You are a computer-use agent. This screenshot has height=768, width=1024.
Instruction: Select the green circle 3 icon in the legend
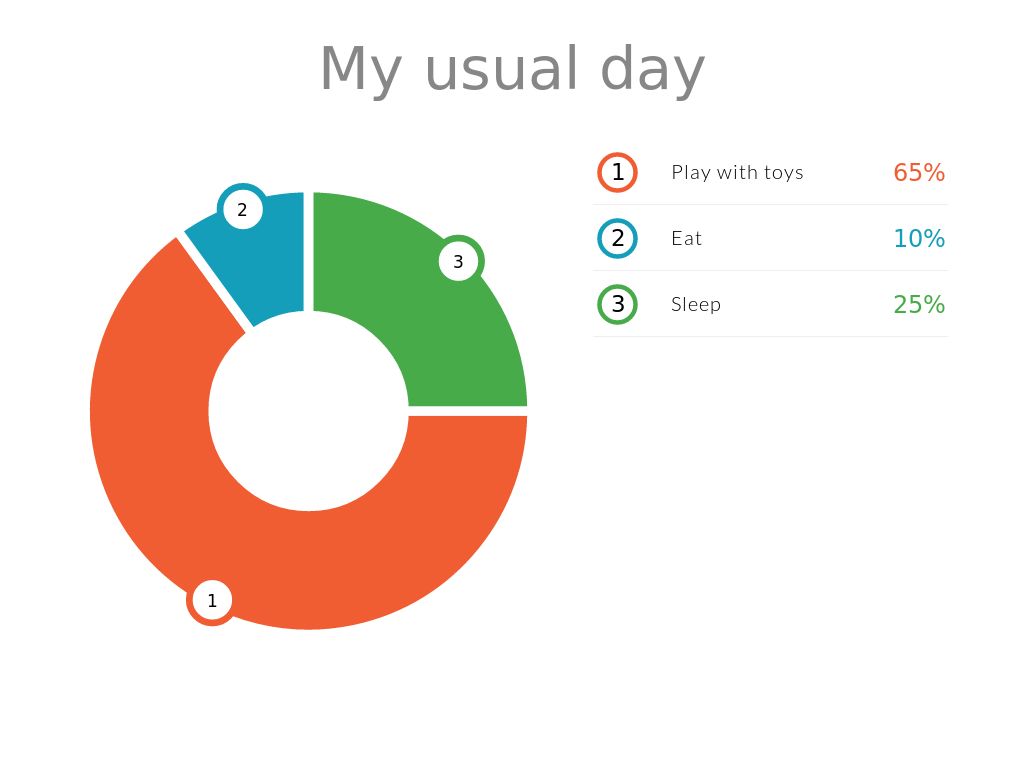[x=617, y=304]
